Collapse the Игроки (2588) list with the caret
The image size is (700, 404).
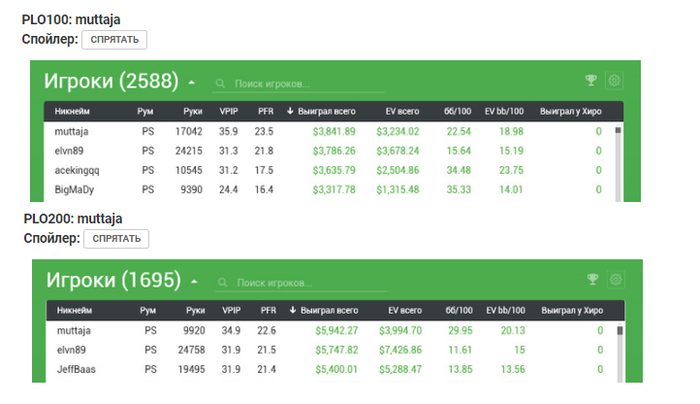tap(192, 82)
